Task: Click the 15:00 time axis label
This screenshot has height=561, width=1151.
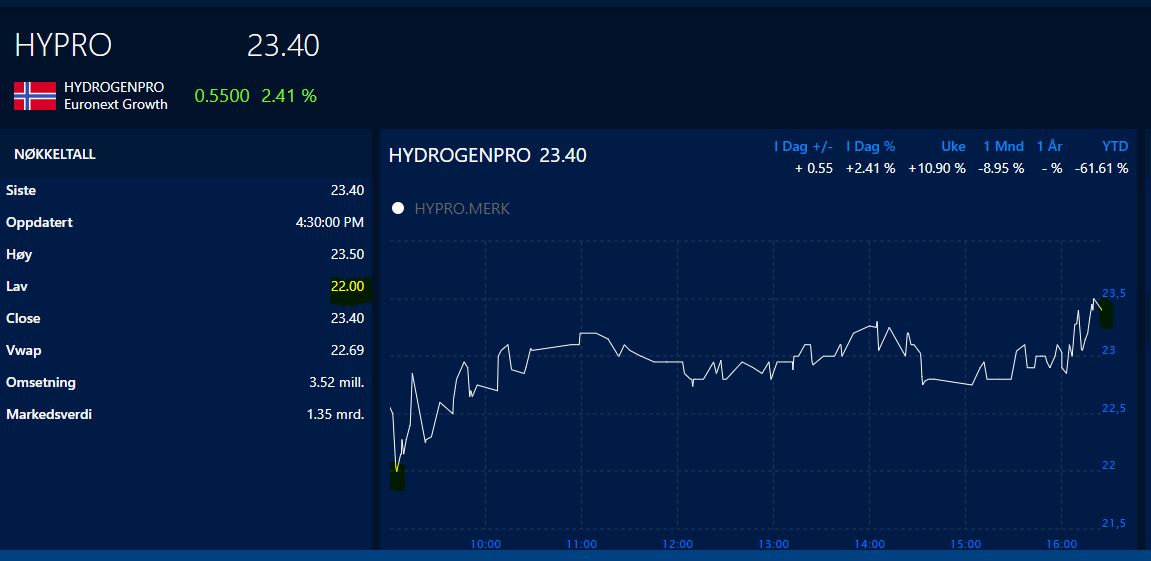Action: (x=966, y=544)
